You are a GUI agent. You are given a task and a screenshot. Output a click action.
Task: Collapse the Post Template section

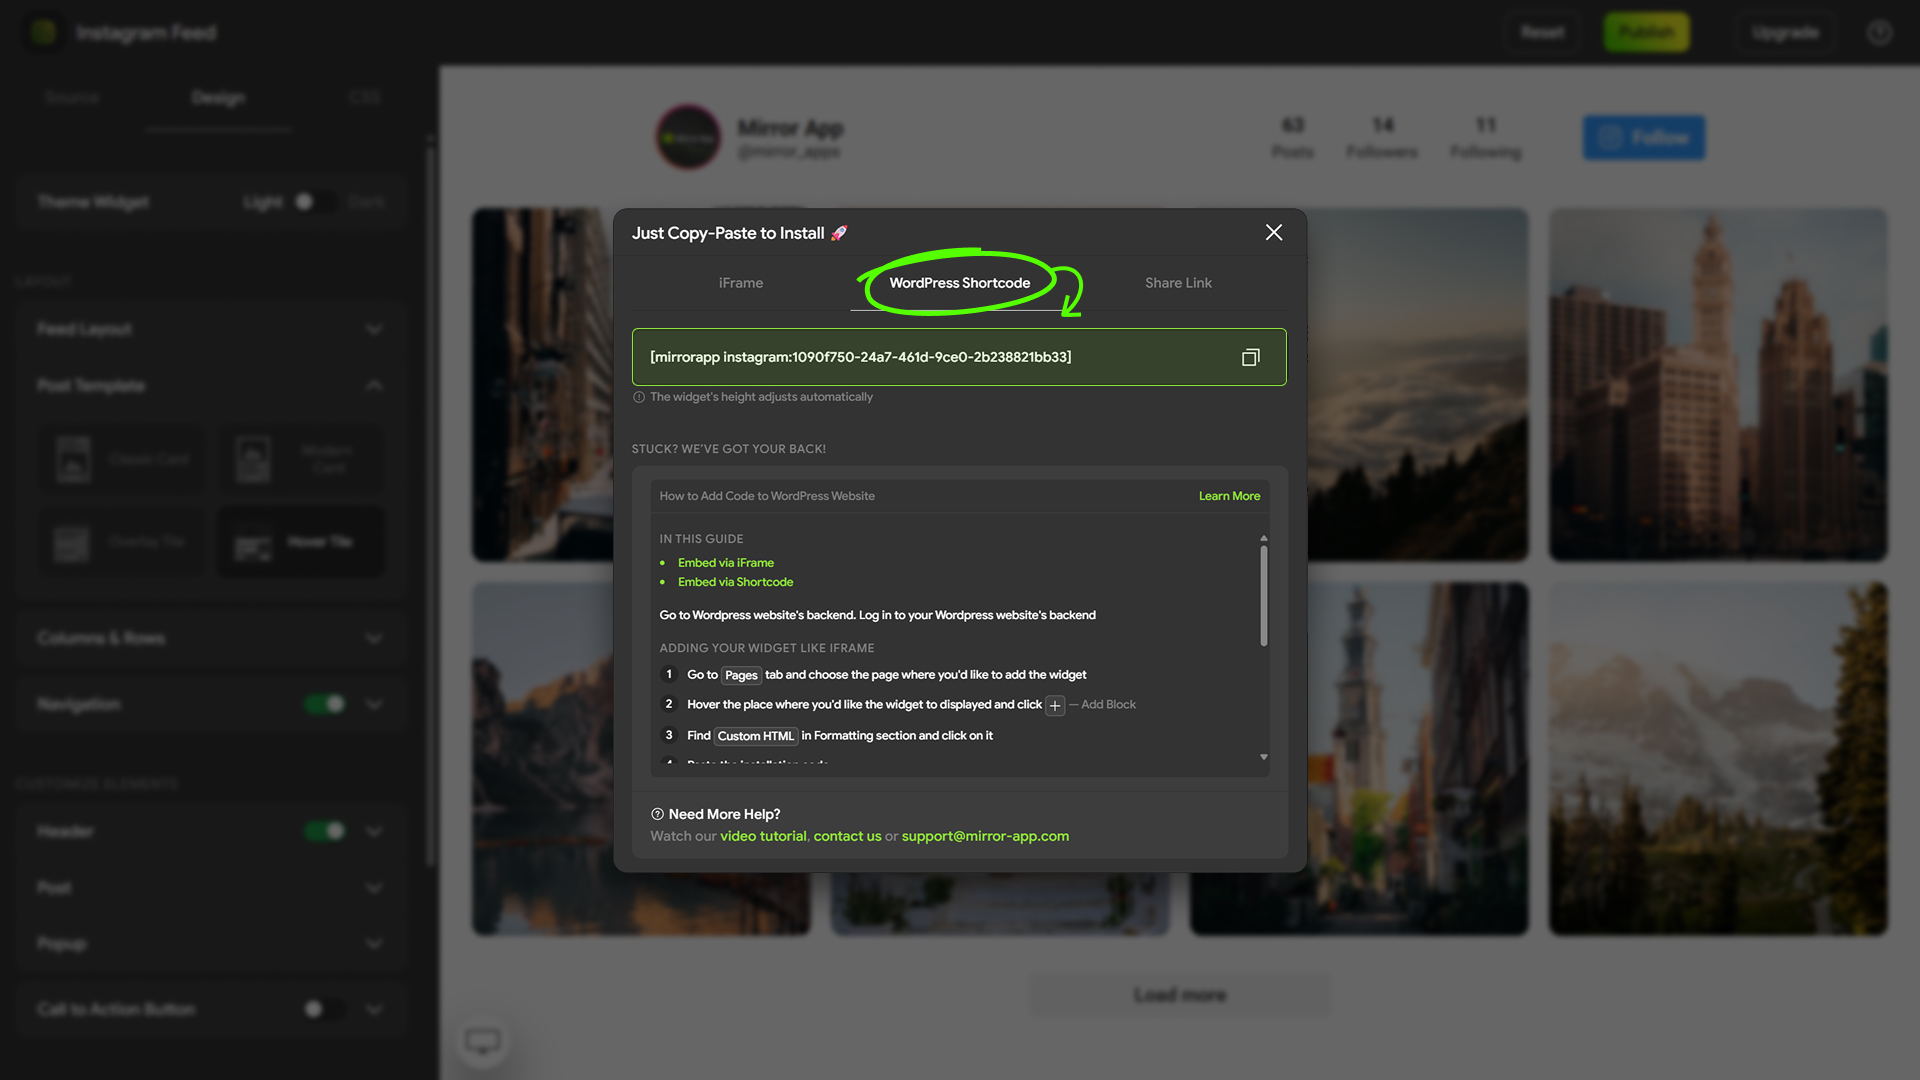click(x=374, y=386)
